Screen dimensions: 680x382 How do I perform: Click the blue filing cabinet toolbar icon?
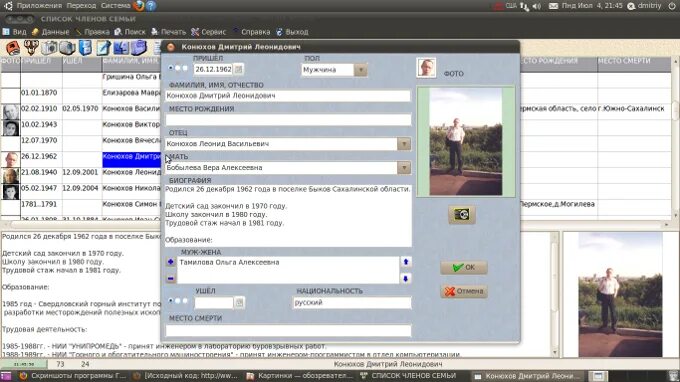[x=85, y=47]
